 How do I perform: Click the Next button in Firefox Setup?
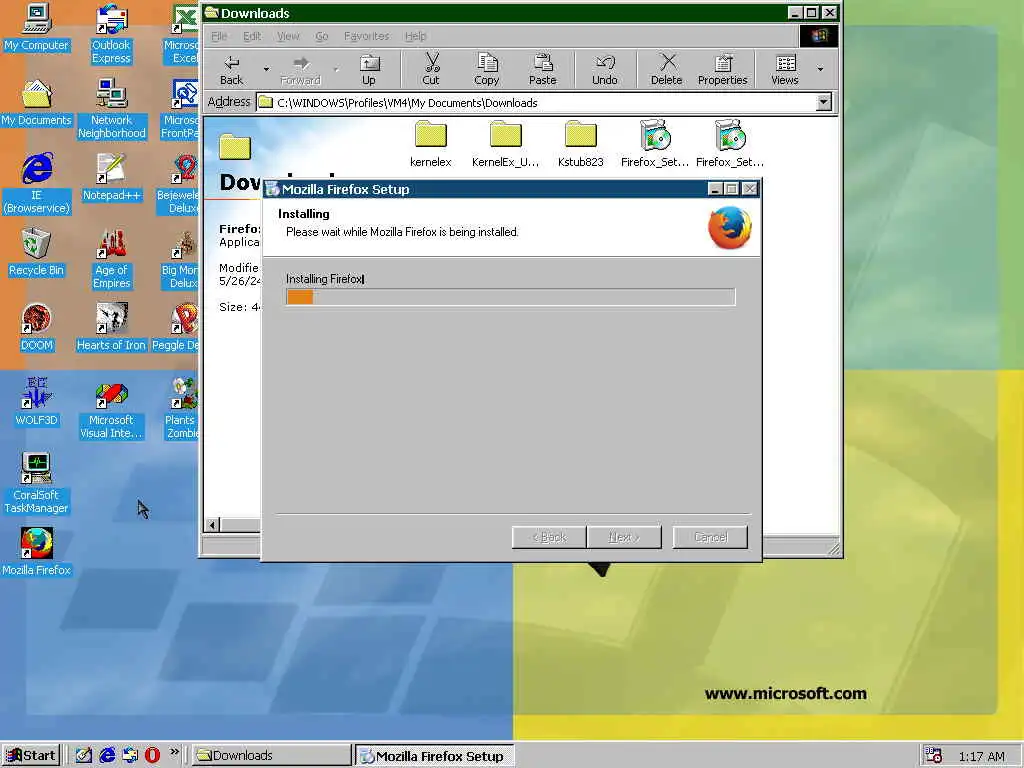pos(624,537)
